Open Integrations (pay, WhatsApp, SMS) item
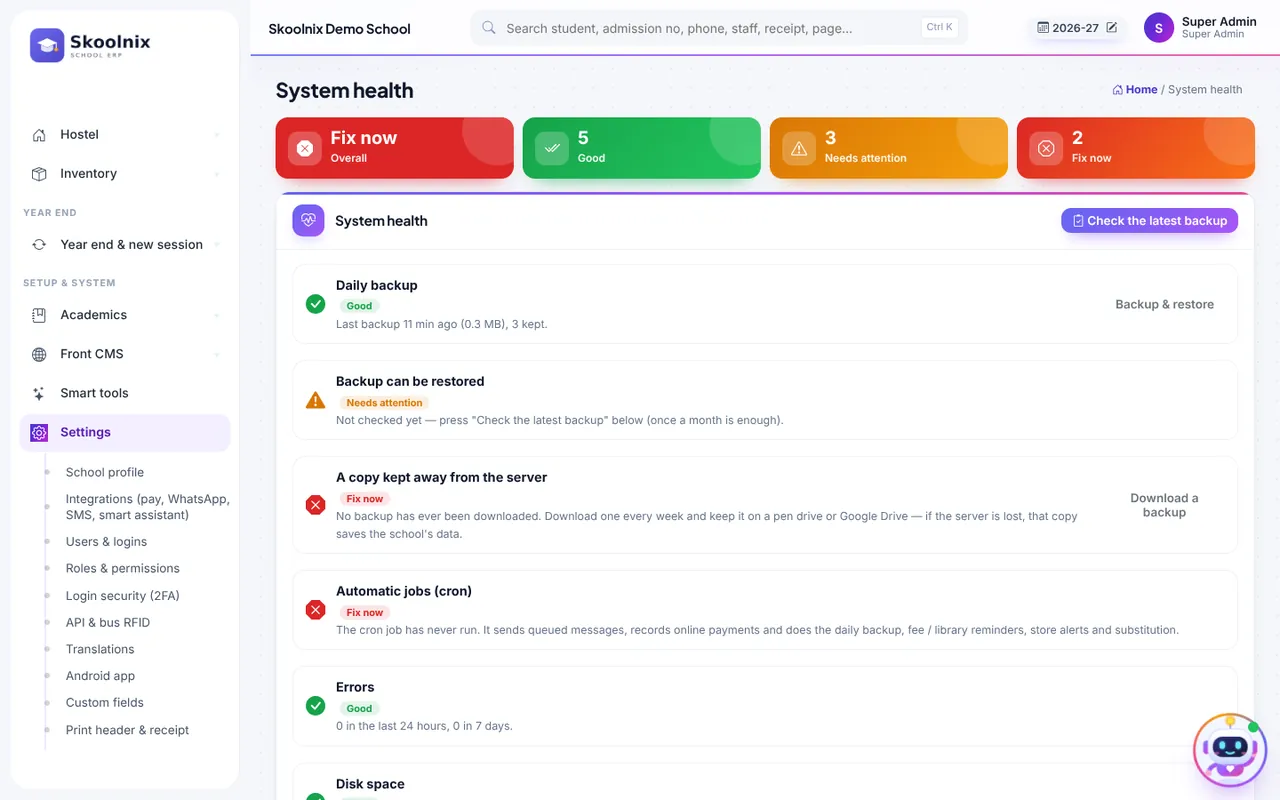Image resolution: width=1280 pixels, height=800 pixels. [148, 507]
